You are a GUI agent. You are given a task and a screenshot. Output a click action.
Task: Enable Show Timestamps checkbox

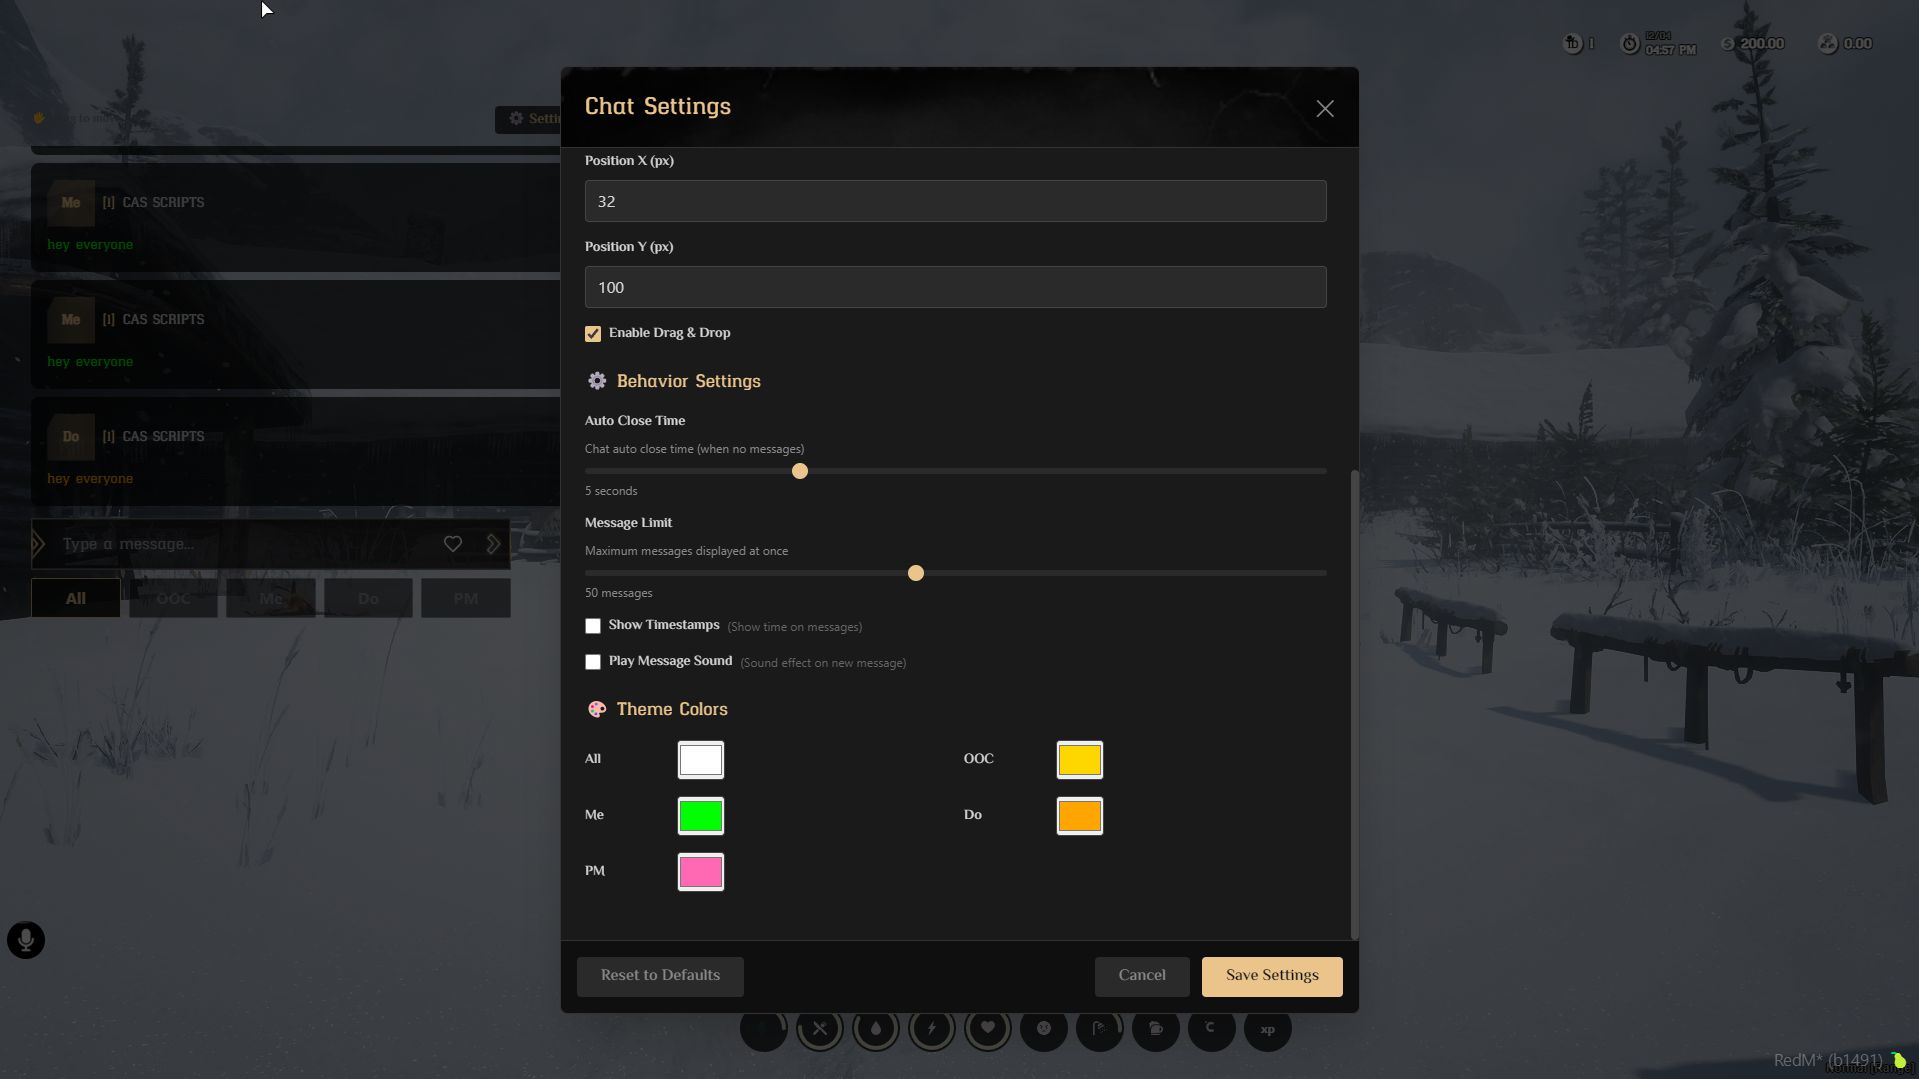pyautogui.click(x=593, y=626)
